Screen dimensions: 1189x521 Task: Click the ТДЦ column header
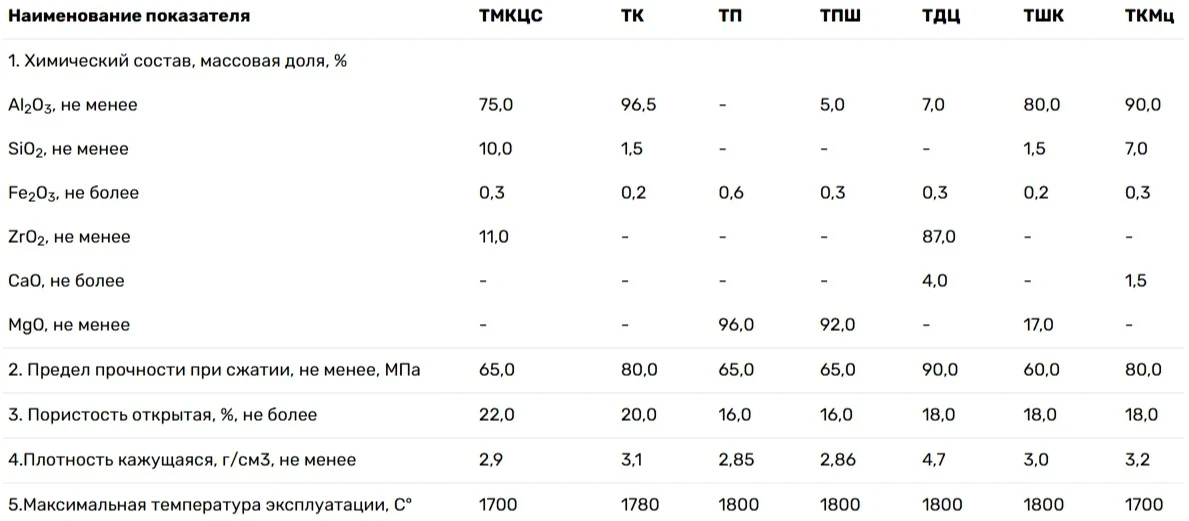pyautogui.click(x=941, y=16)
